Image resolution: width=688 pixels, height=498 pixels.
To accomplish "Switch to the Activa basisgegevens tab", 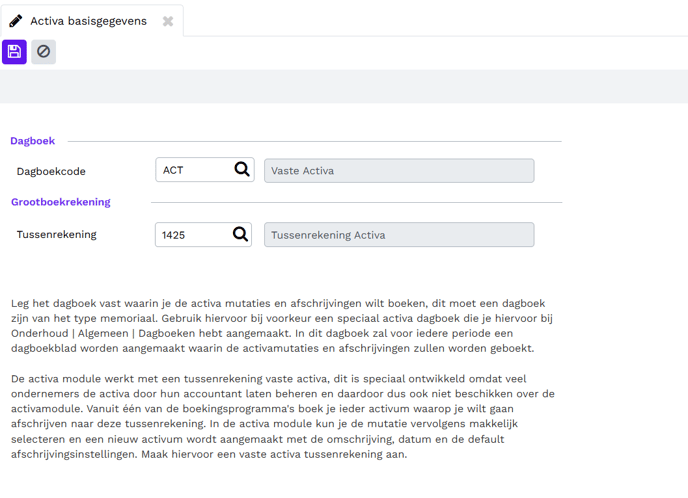I will coord(88,21).
